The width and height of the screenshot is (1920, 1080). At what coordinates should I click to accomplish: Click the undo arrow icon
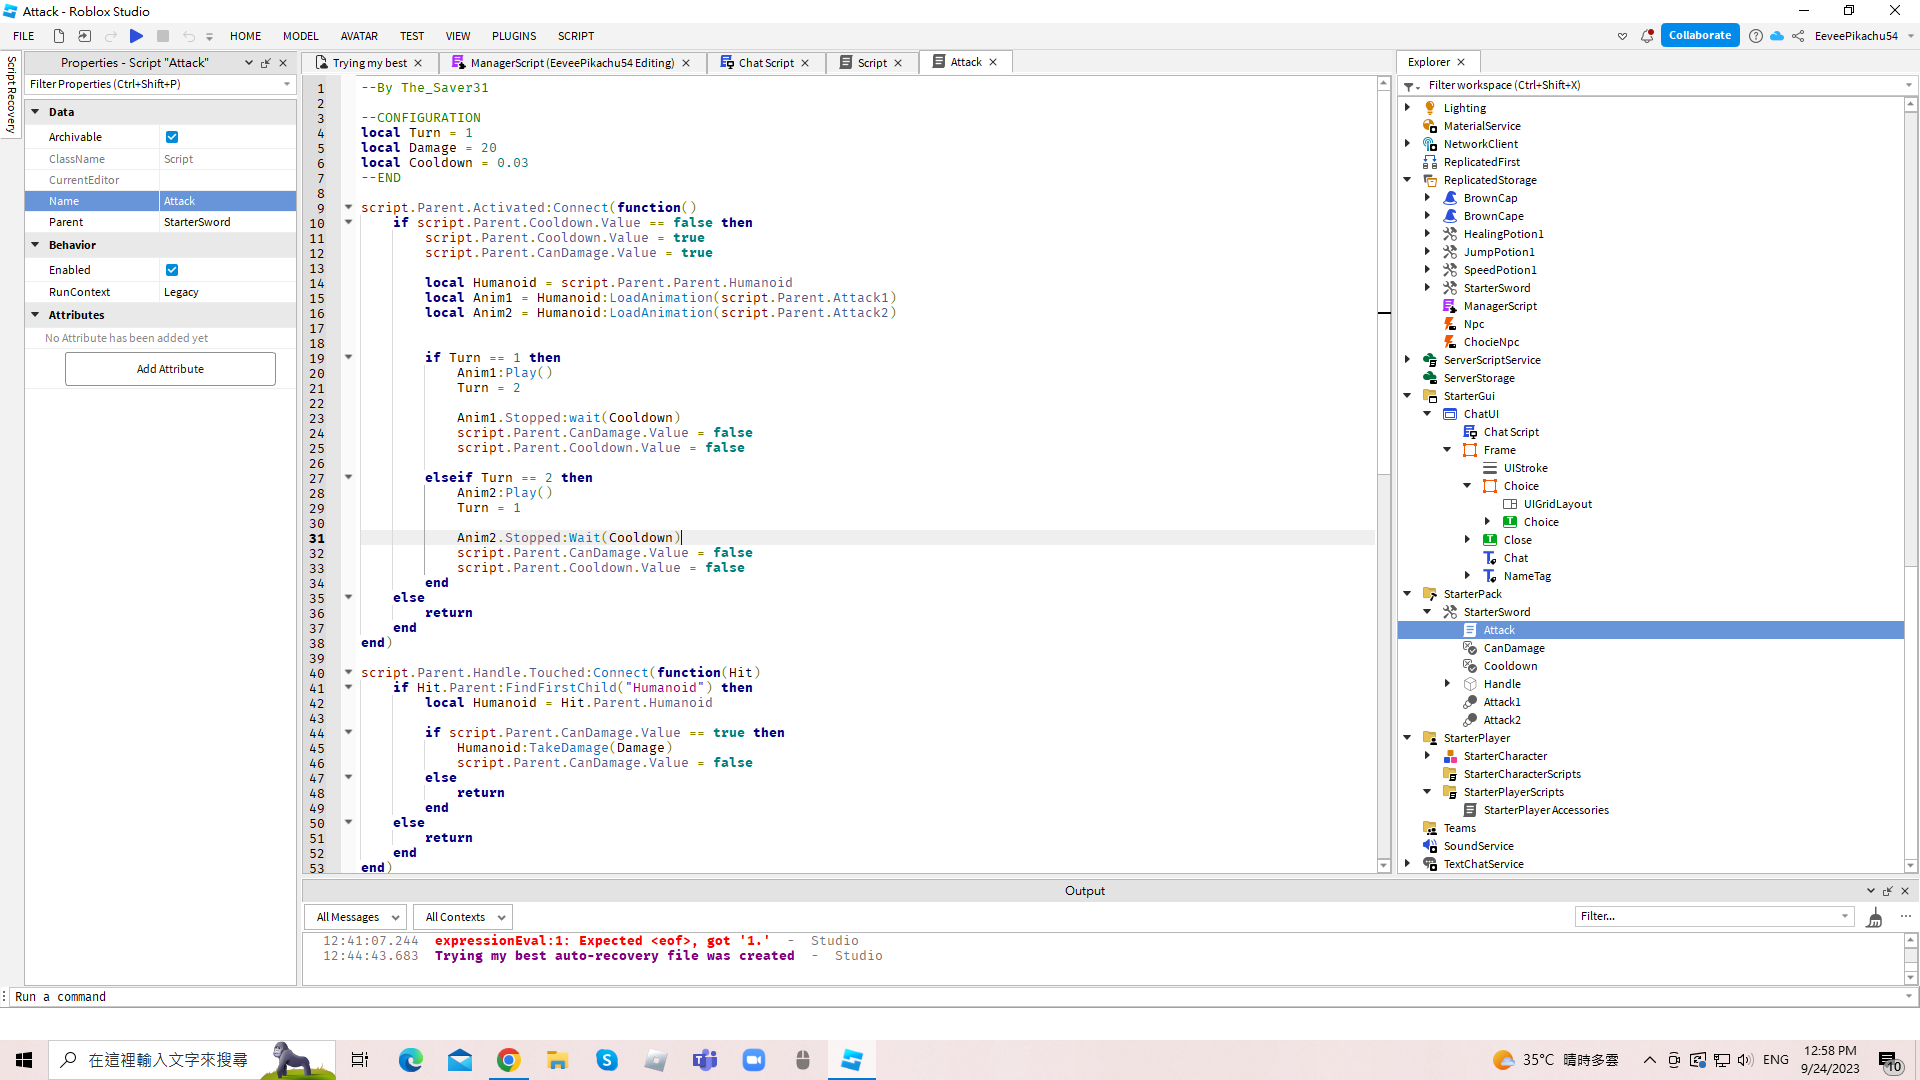click(188, 36)
